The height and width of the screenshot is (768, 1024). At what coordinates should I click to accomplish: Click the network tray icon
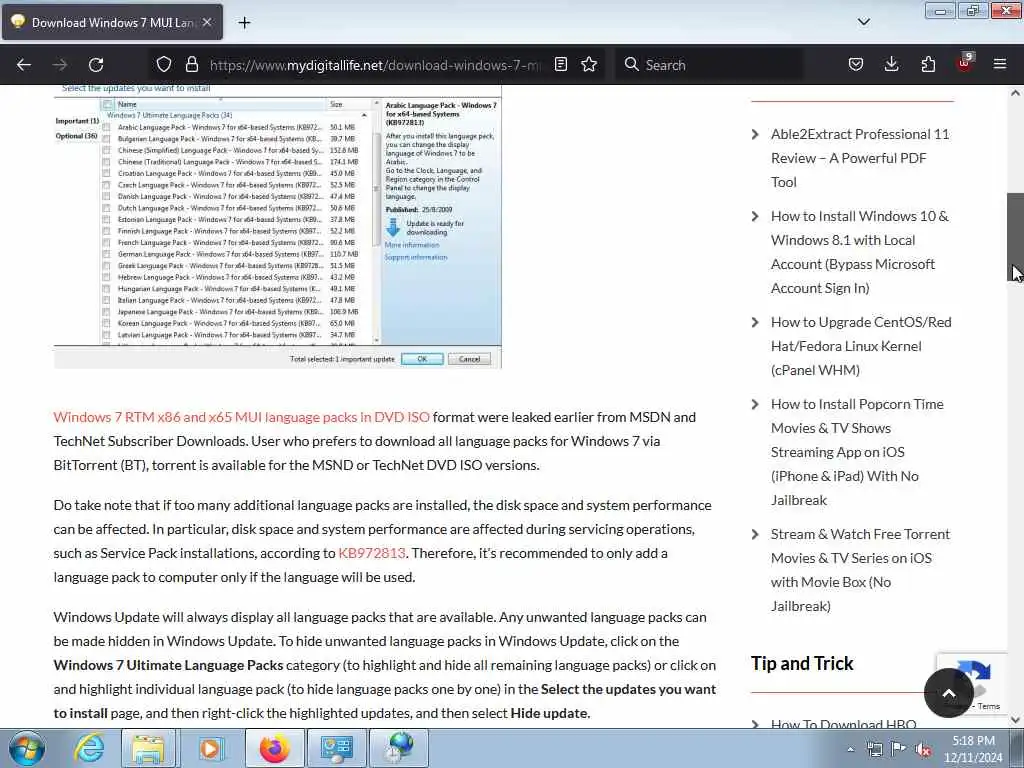[874, 750]
